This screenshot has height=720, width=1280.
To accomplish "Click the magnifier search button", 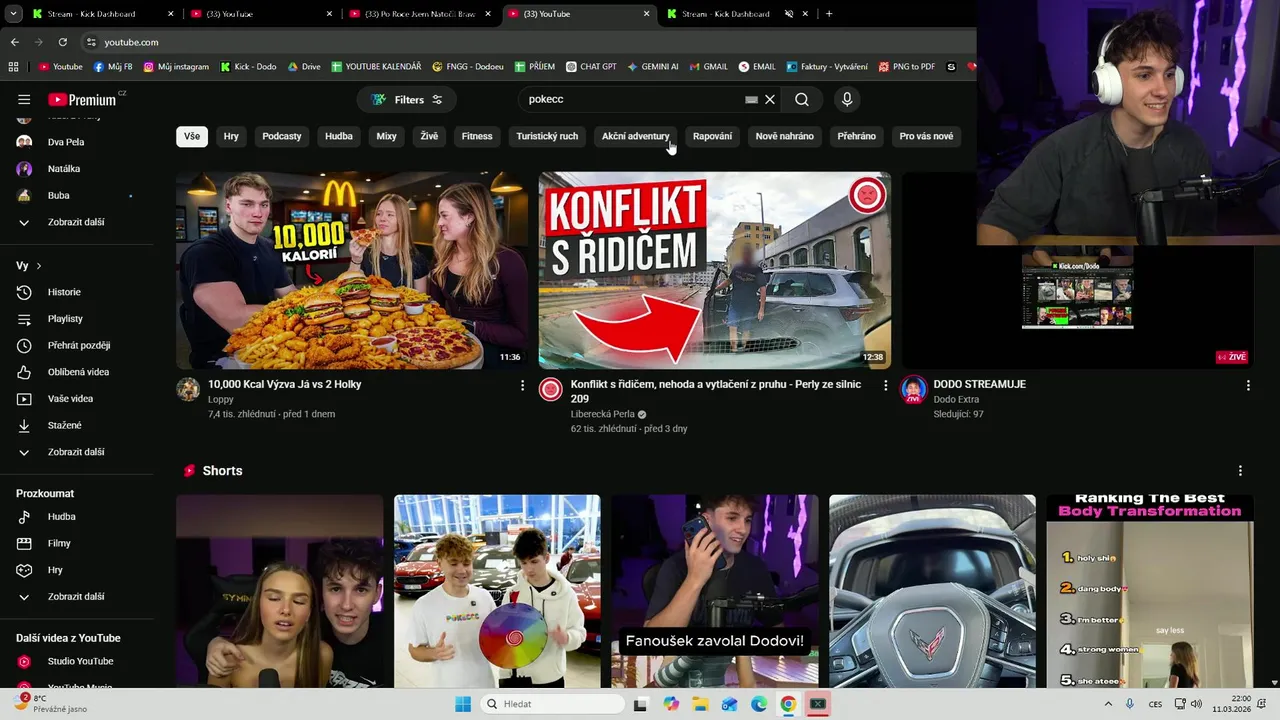I will pyautogui.click(x=802, y=99).
